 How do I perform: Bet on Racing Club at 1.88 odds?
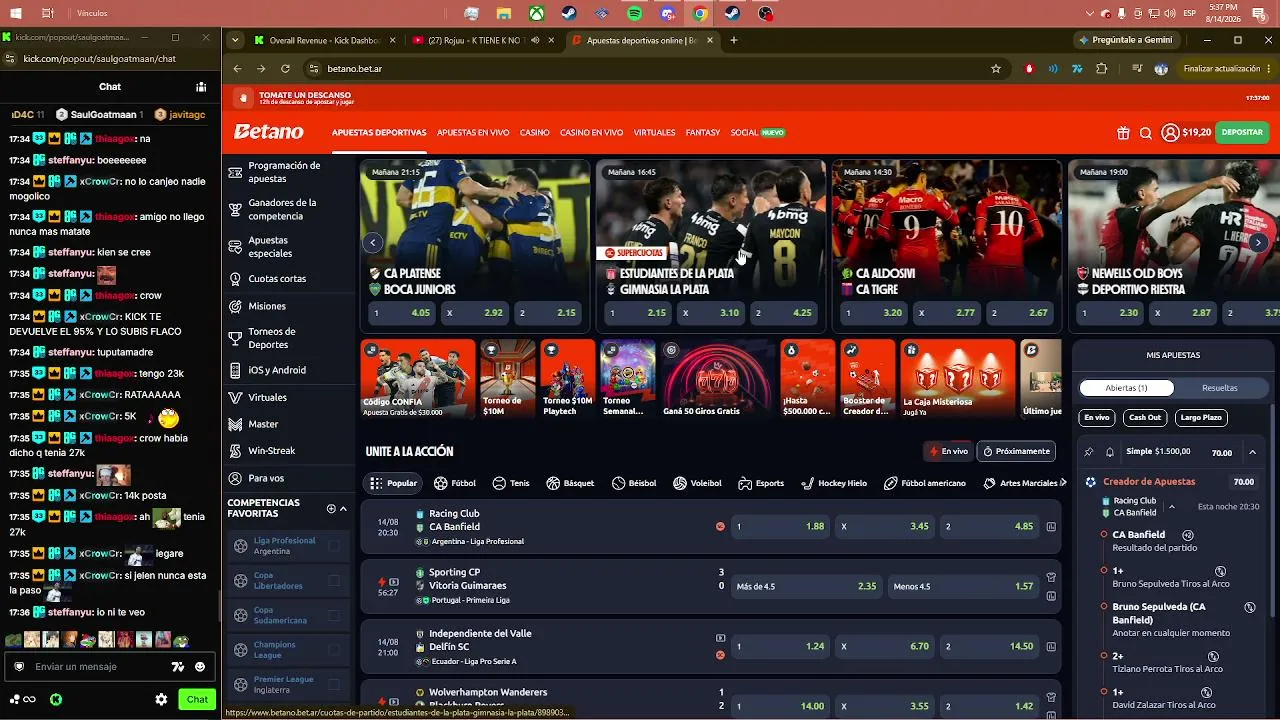[x=780, y=526]
